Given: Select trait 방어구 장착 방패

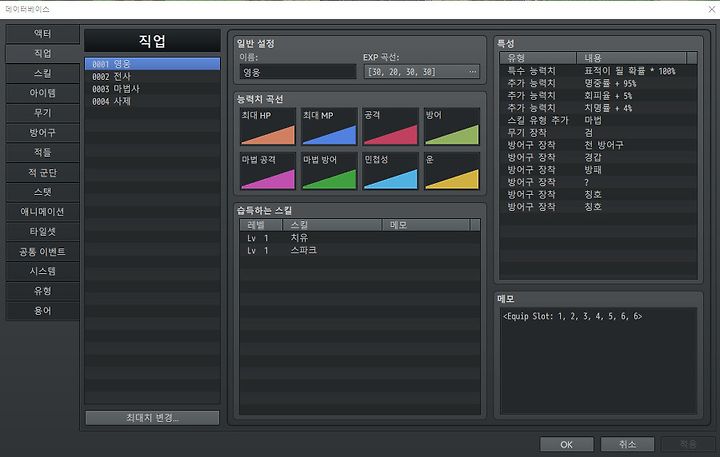Looking at the screenshot, I should (598, 169).
